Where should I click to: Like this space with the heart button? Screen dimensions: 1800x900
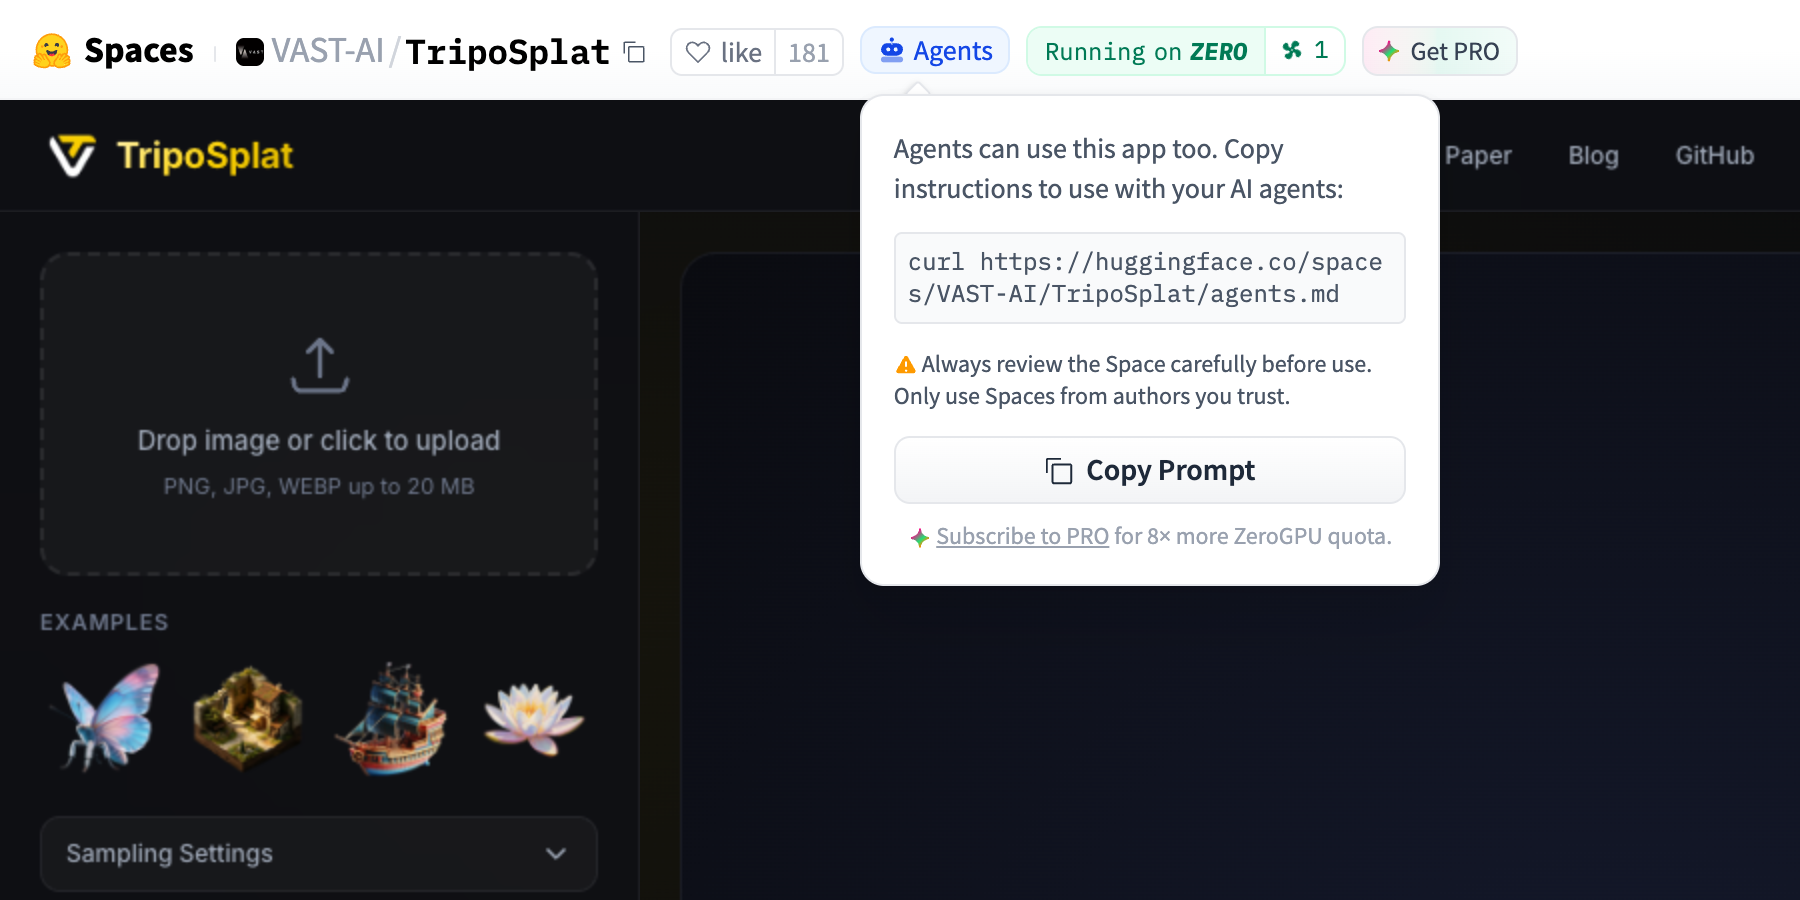(x=723, y=52)
